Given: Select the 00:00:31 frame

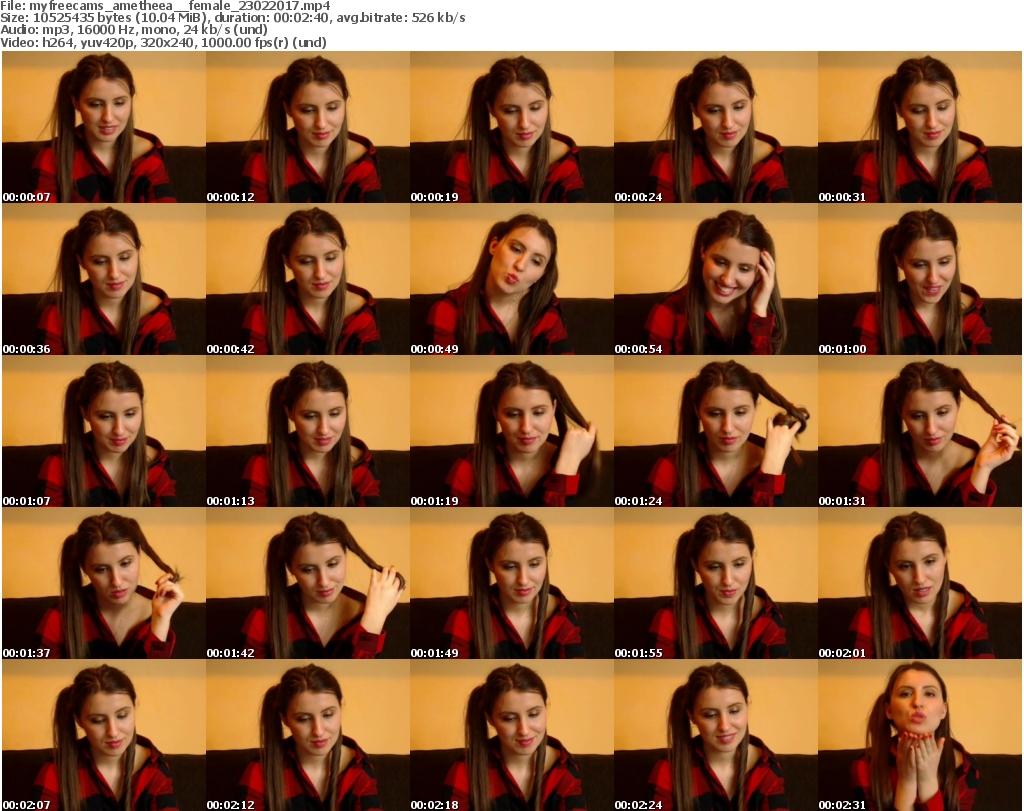Looking at the screenshot, I should click(x=920, y=127).
